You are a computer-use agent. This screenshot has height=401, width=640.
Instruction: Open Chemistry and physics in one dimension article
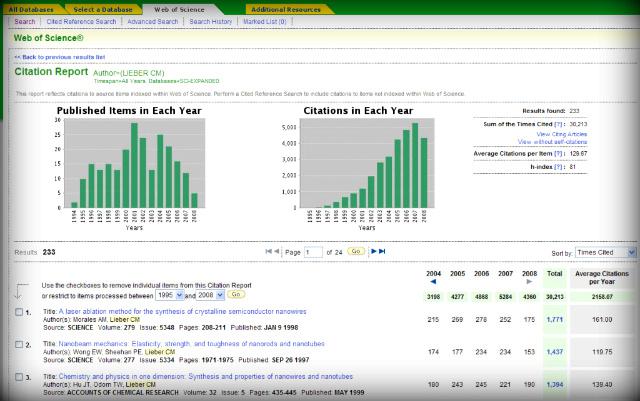pos(206,376)
